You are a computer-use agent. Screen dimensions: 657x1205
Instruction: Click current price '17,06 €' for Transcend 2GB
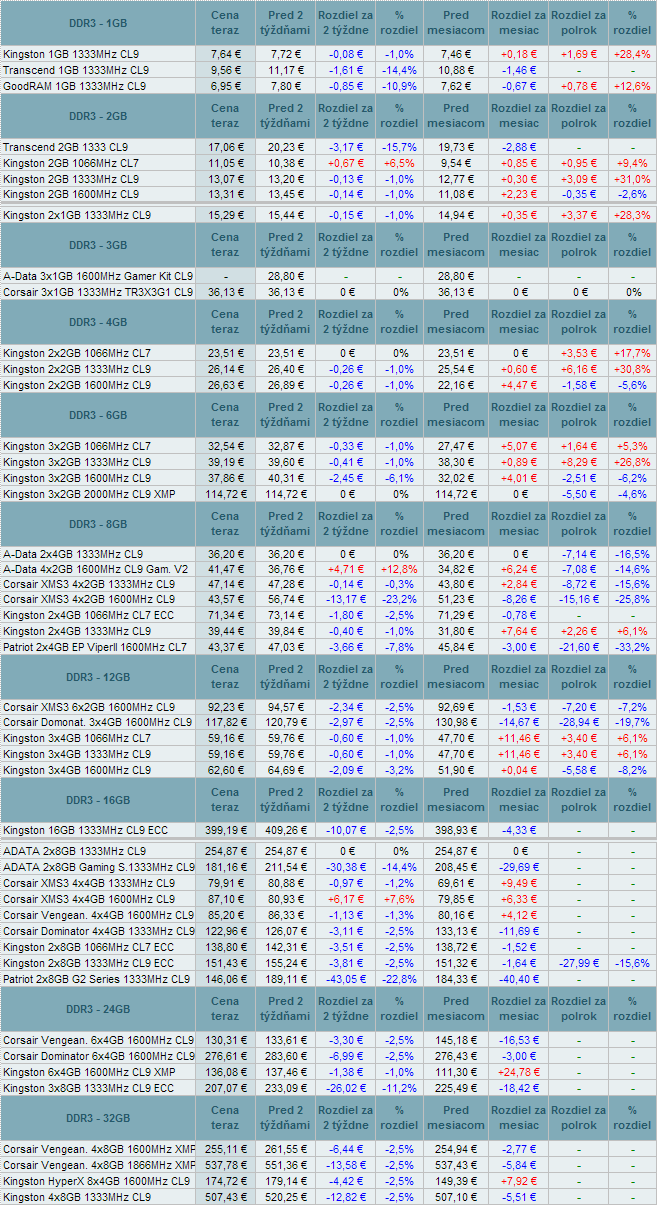click(x=226, y=147)
